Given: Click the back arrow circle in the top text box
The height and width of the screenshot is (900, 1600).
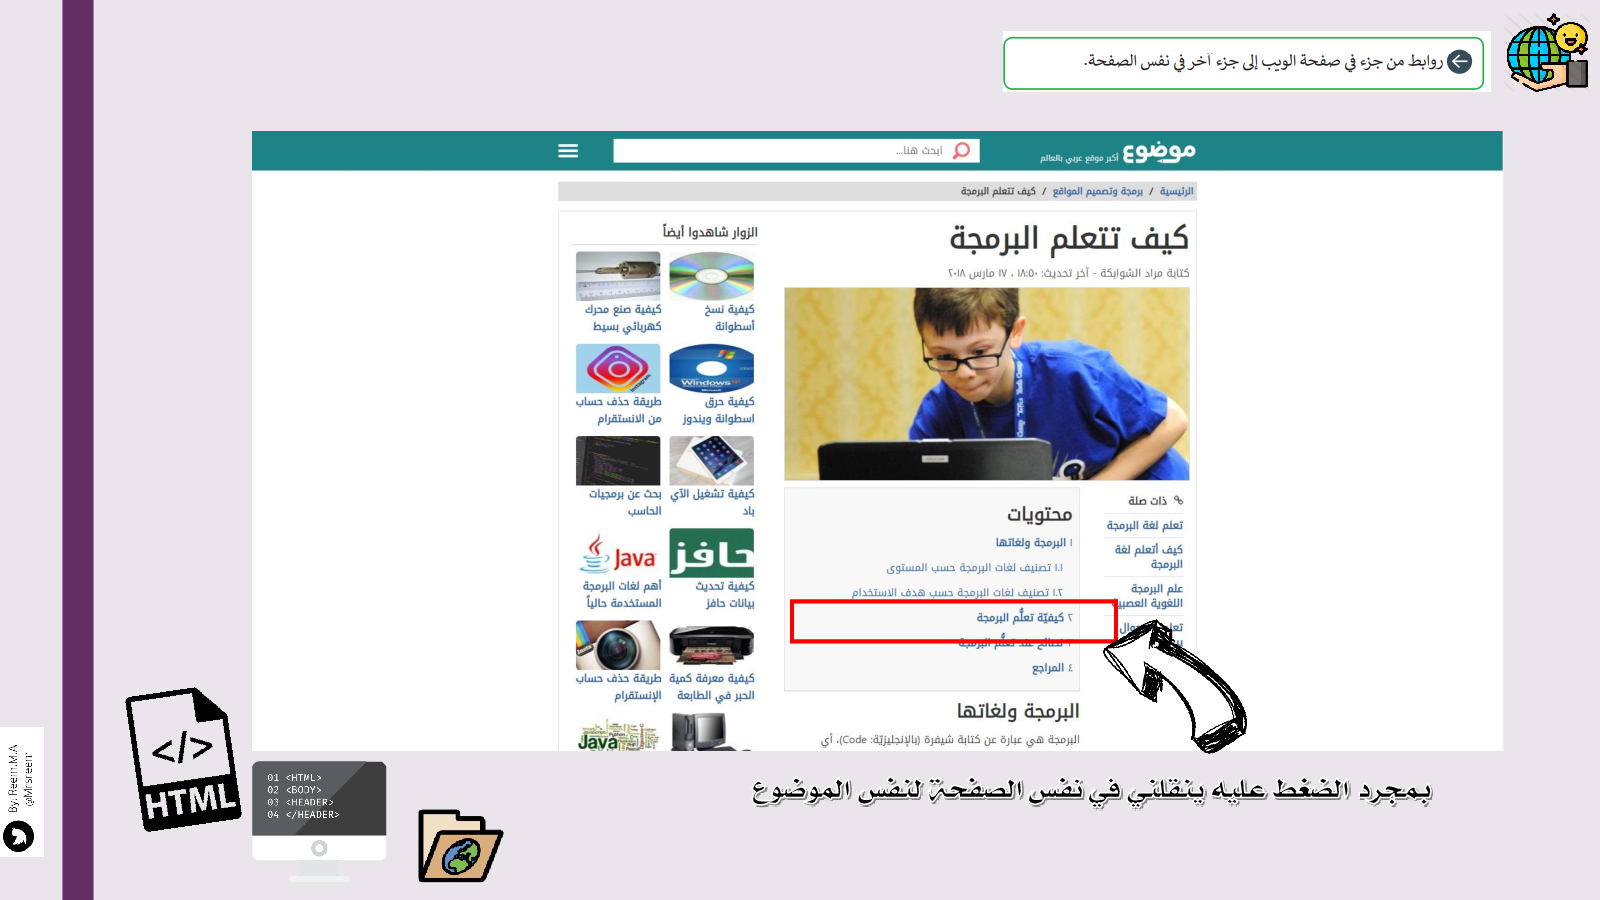Looking at the screenshot, I should pos(1459,62).
